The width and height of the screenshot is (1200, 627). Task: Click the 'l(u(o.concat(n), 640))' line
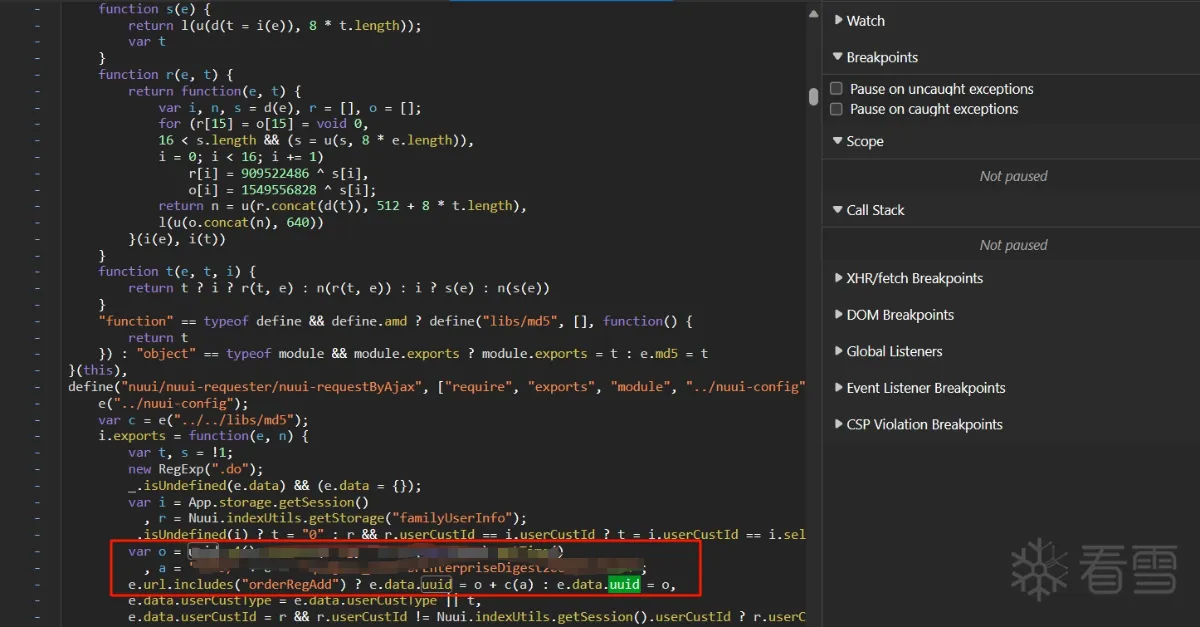241,222
